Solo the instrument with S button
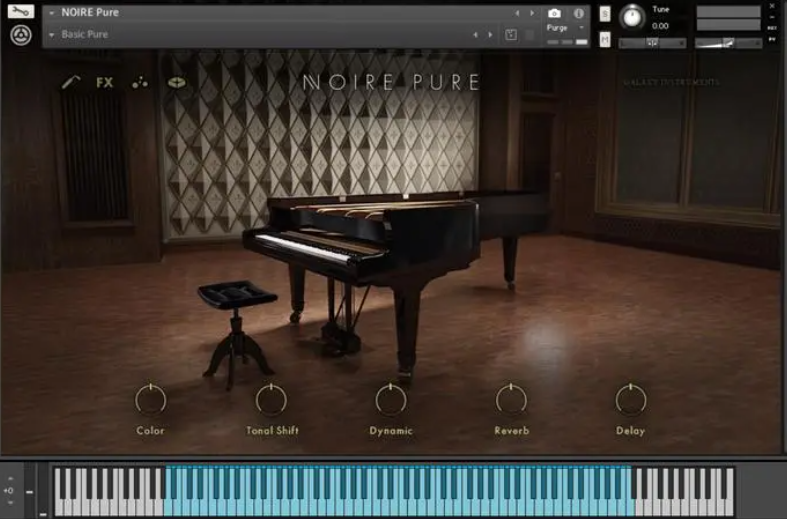Image resolution: width=787 pixels, height=519 pixels. (x=605, y=14)
